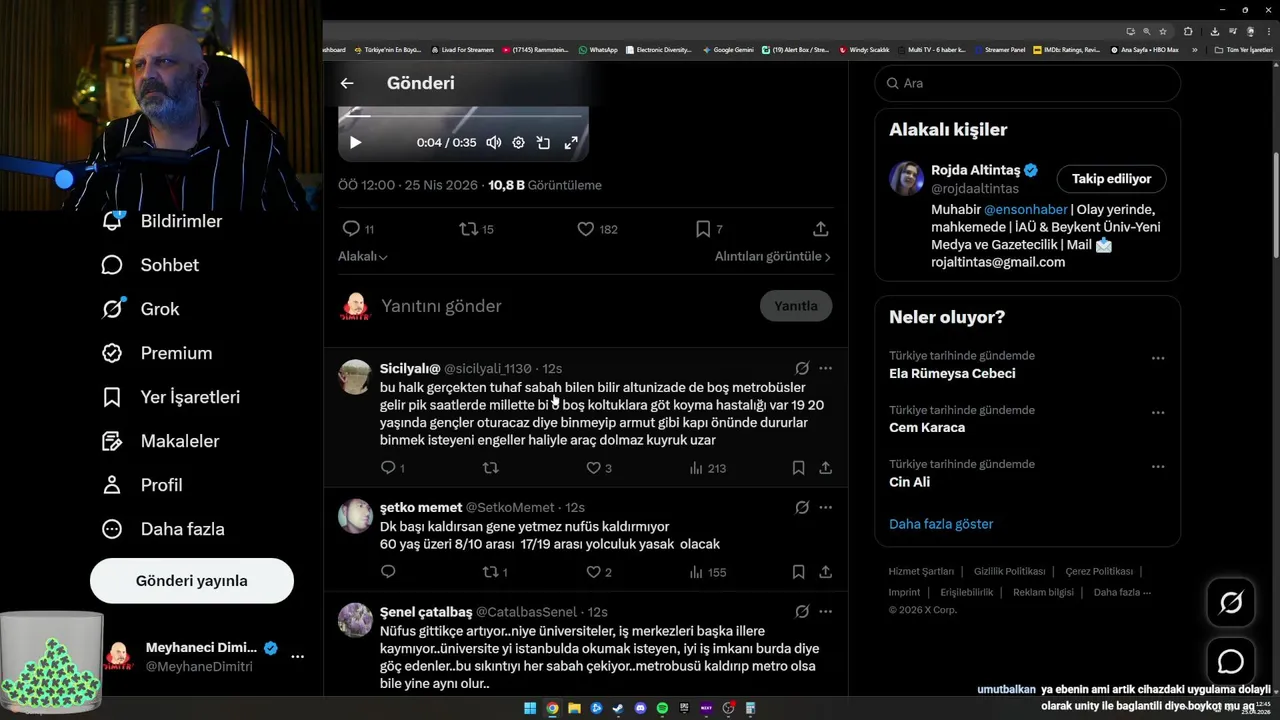Open Hizmet Şartları footer link
The width and height of the screenshot is (1280, 720).
[x=921, y=571]
